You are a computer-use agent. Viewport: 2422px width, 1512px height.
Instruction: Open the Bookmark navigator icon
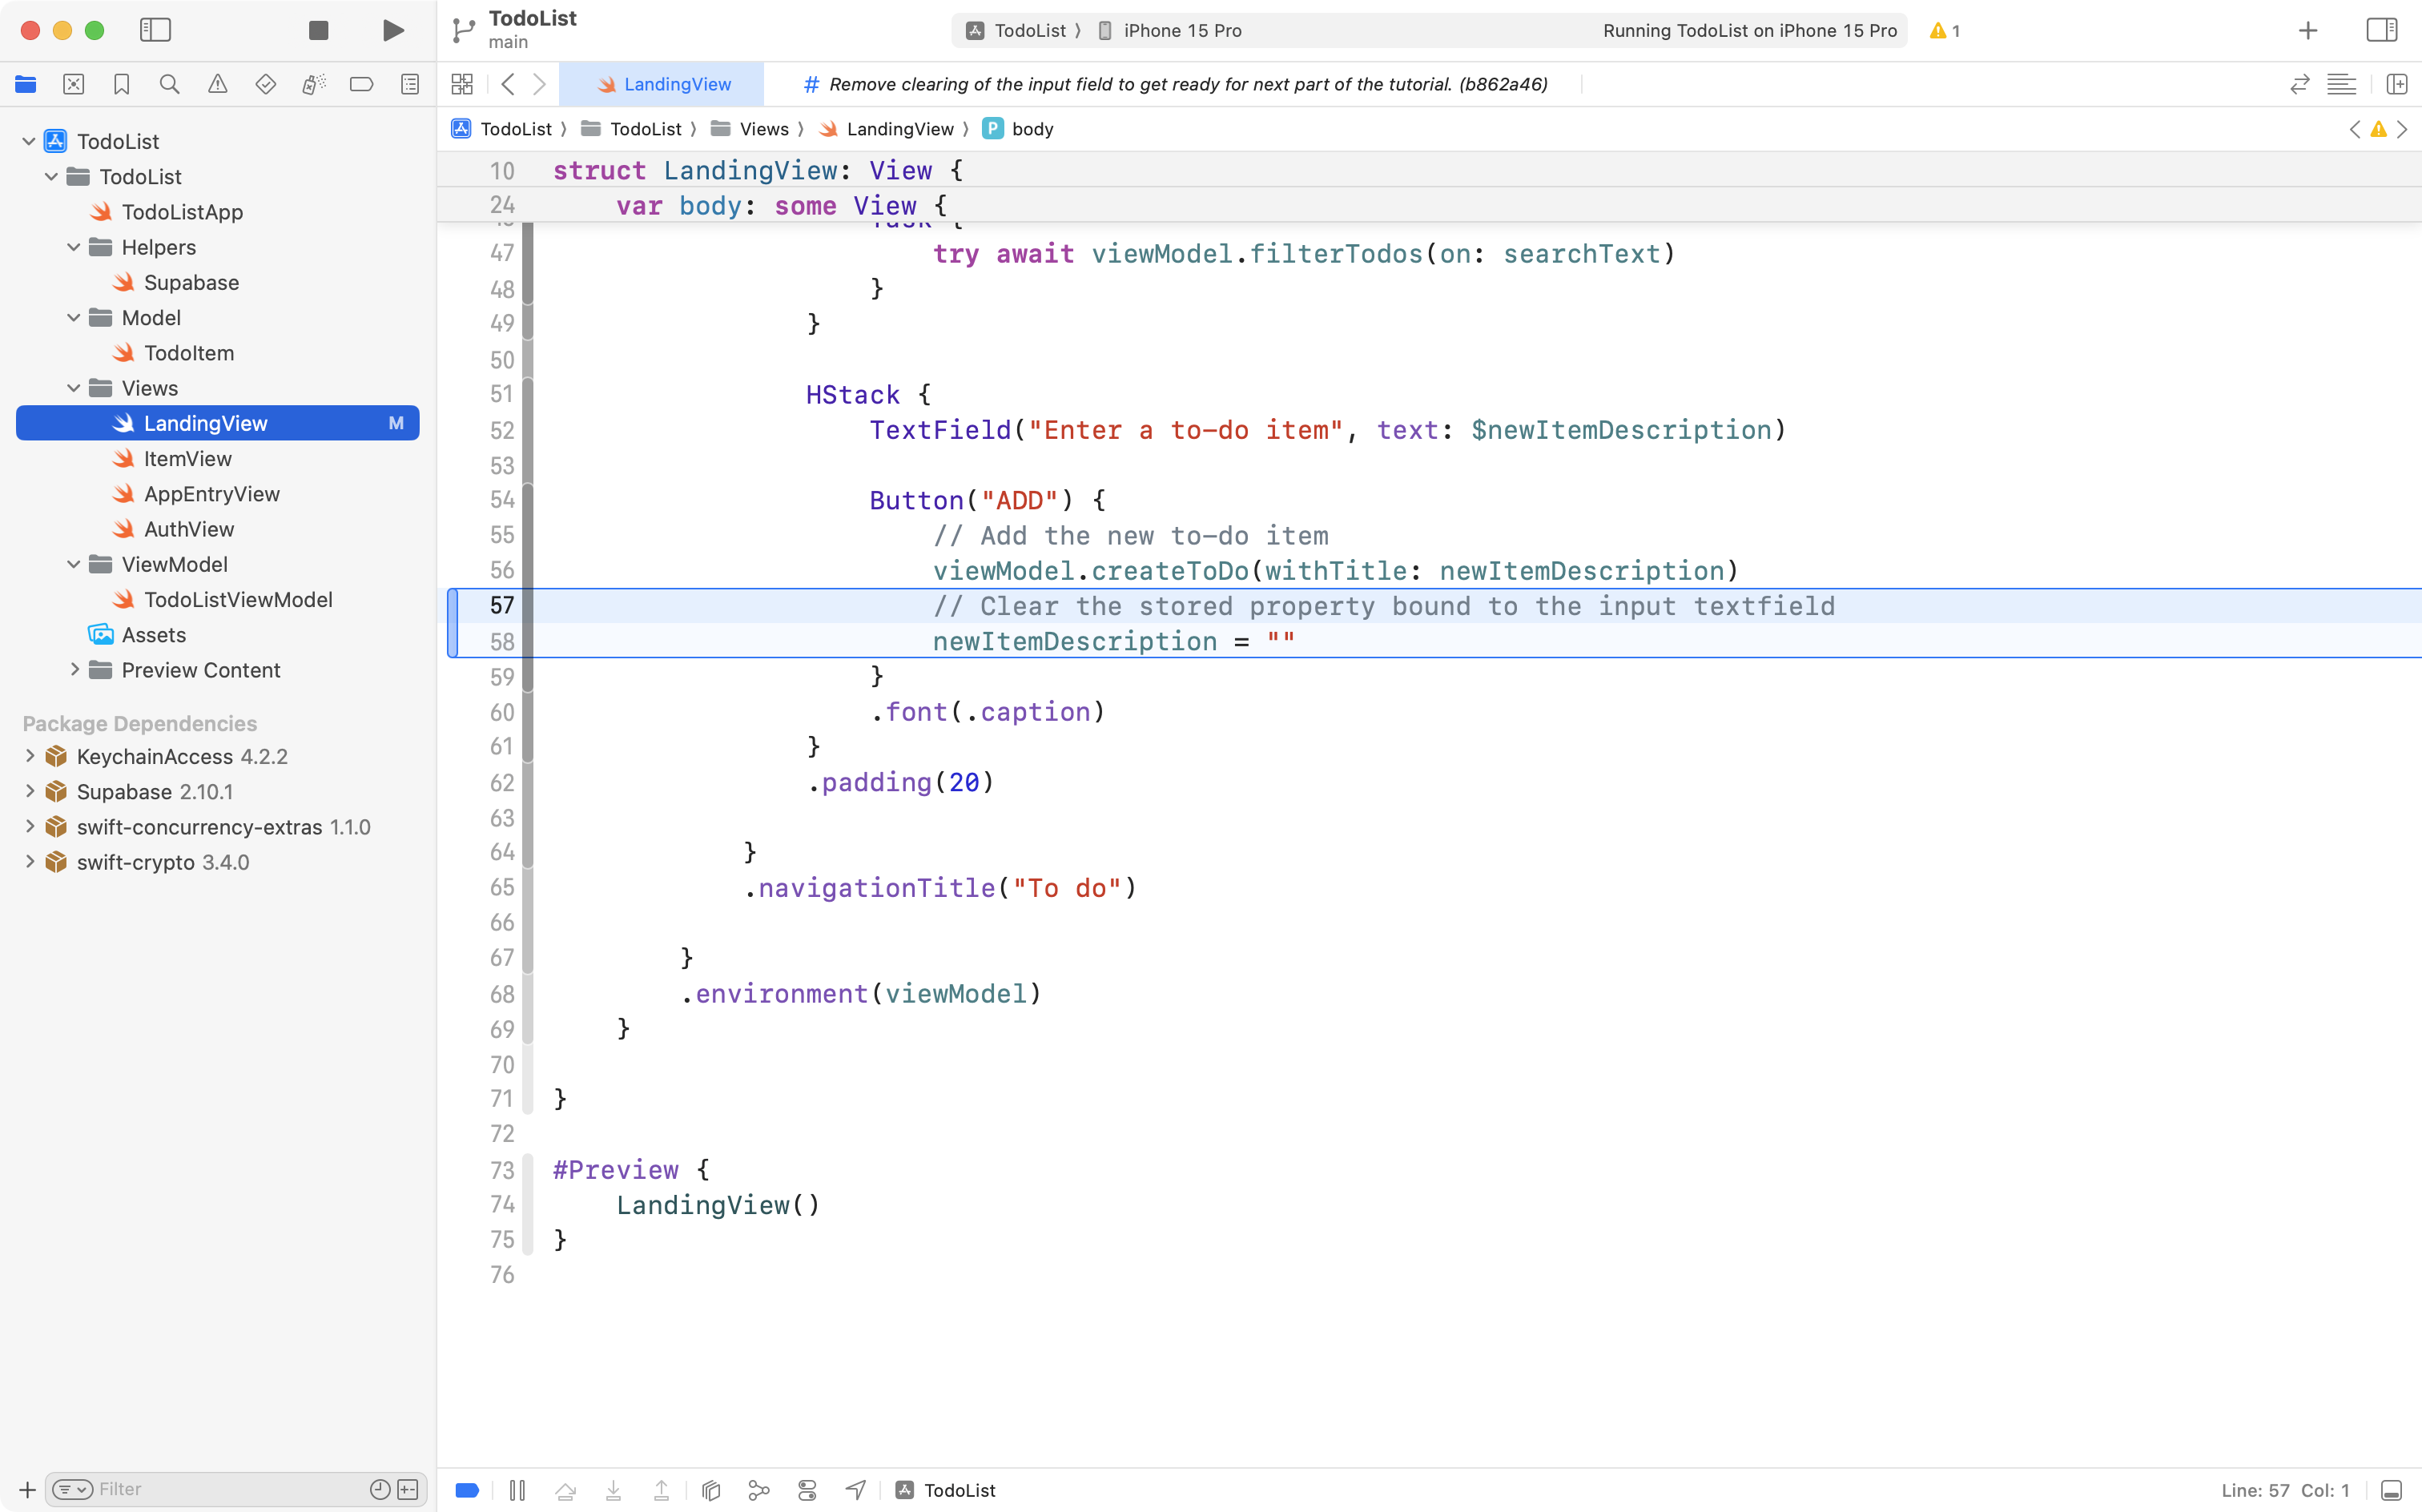point(121,84)
